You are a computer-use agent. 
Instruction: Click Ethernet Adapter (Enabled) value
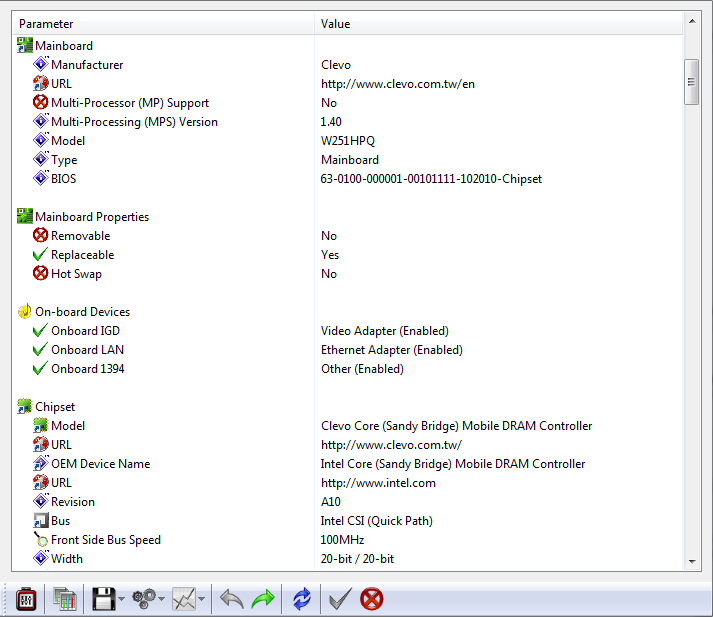392,350
